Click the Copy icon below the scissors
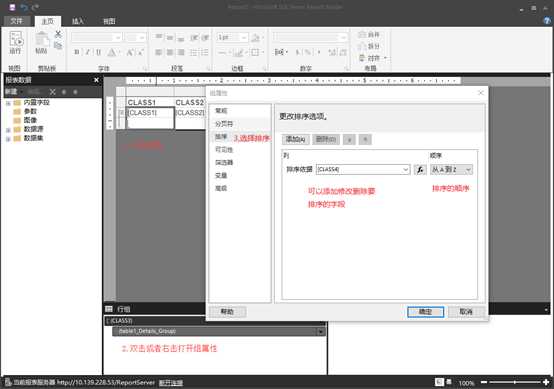This screenshot has width=554, height=389. [x=58, y=46]
